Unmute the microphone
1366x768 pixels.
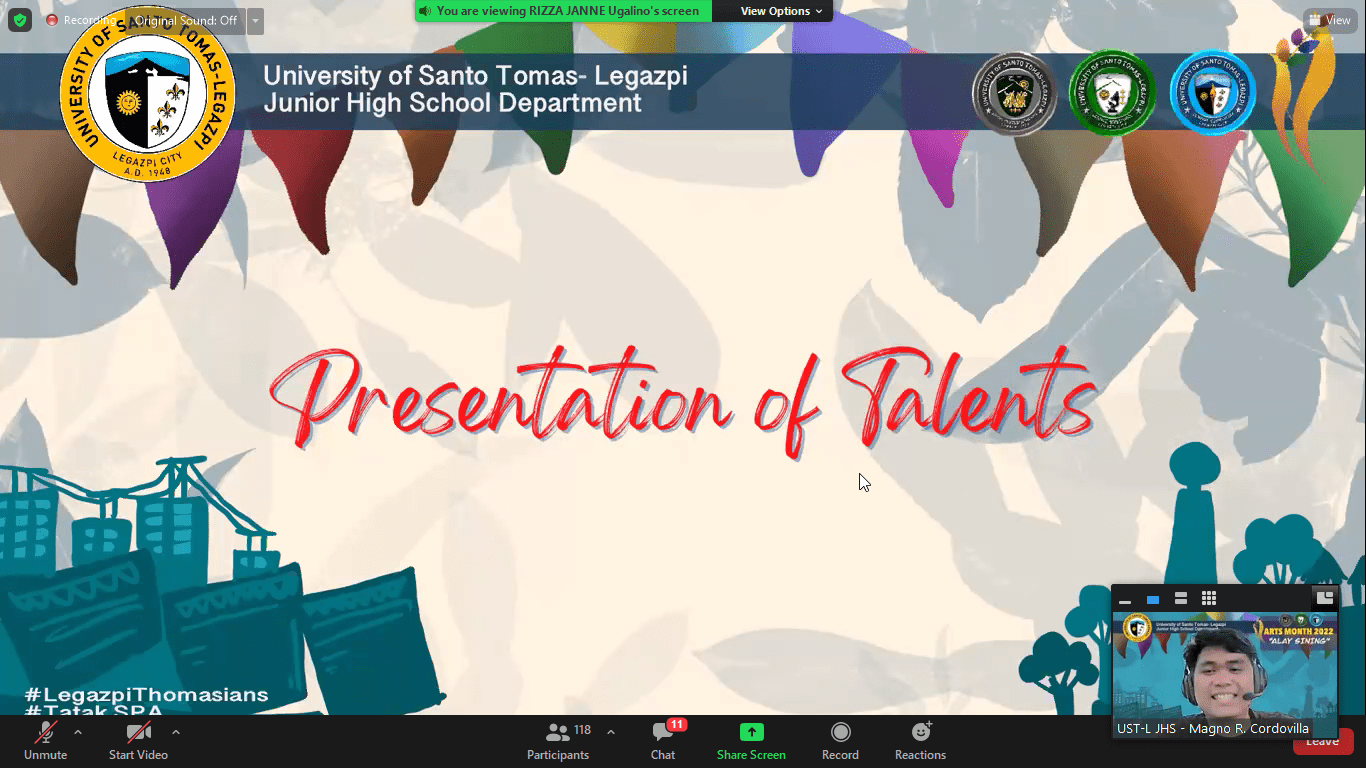[x=45, y=733]
